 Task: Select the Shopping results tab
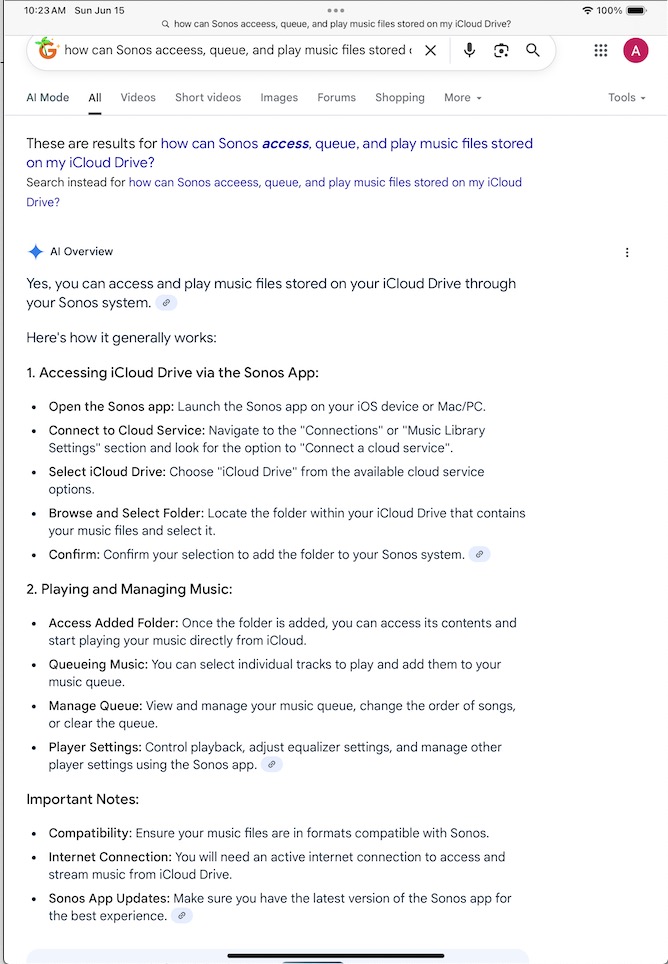[399, 98]
